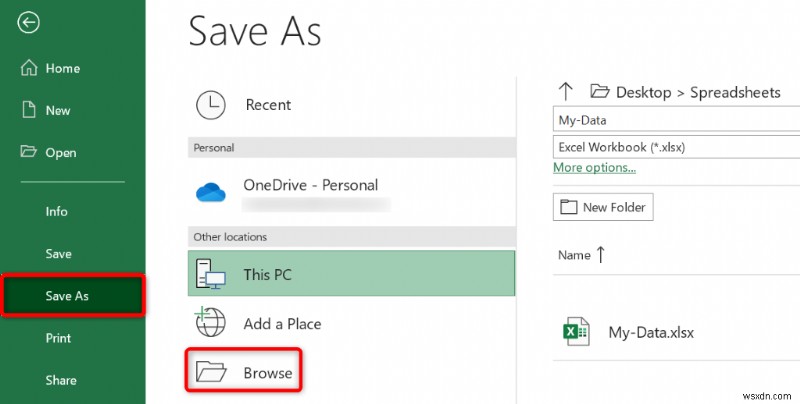Click the Home house icon
Viewport: 800px width, 404px height.
point(29,68)
